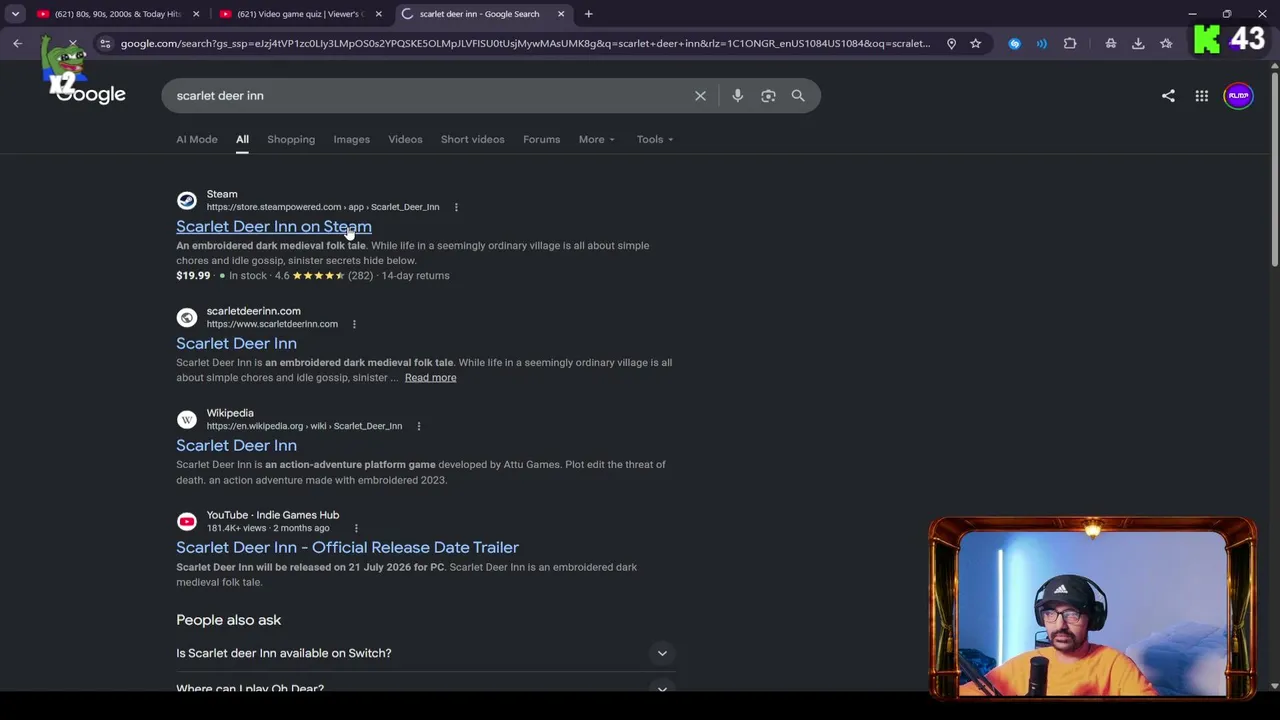Open the Wikipedia 'Scarlet Deer Inn' link

pos(236,446)
